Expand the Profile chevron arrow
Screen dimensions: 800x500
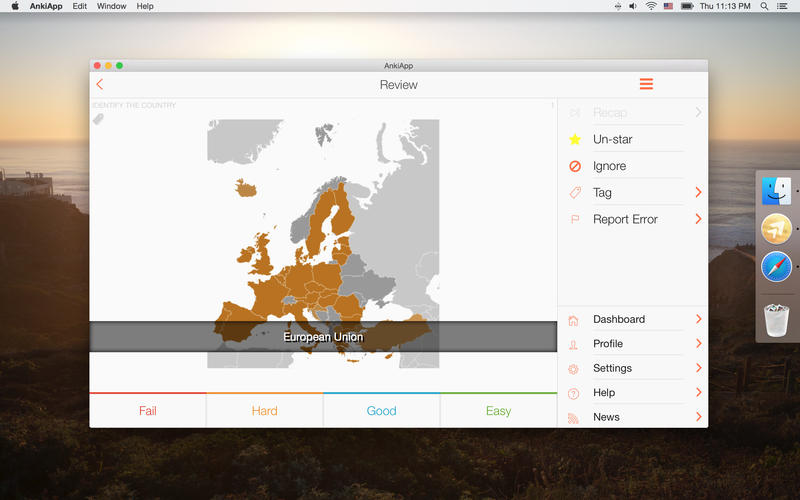click(x=698, y=344)
